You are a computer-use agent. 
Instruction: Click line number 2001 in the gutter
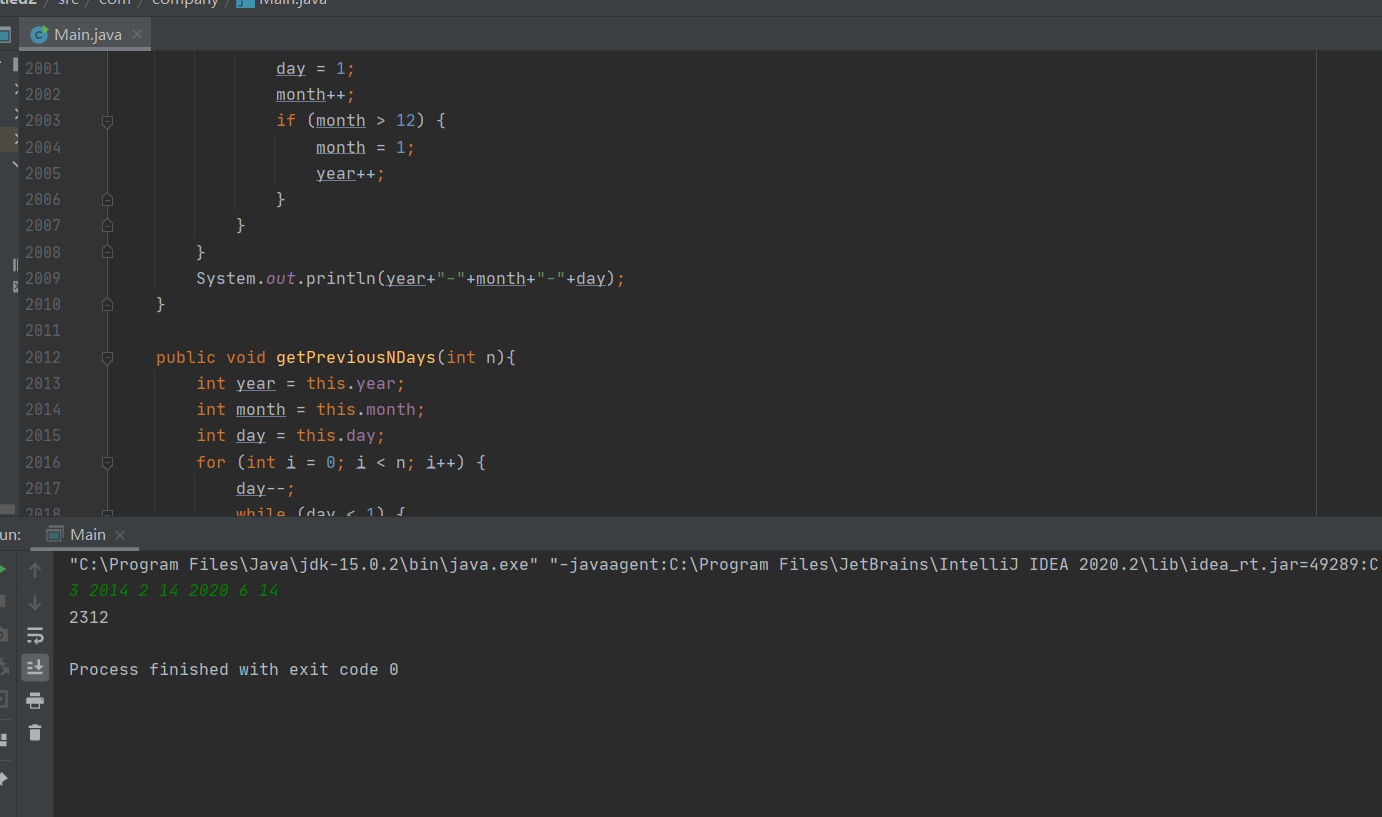(43, 68)
